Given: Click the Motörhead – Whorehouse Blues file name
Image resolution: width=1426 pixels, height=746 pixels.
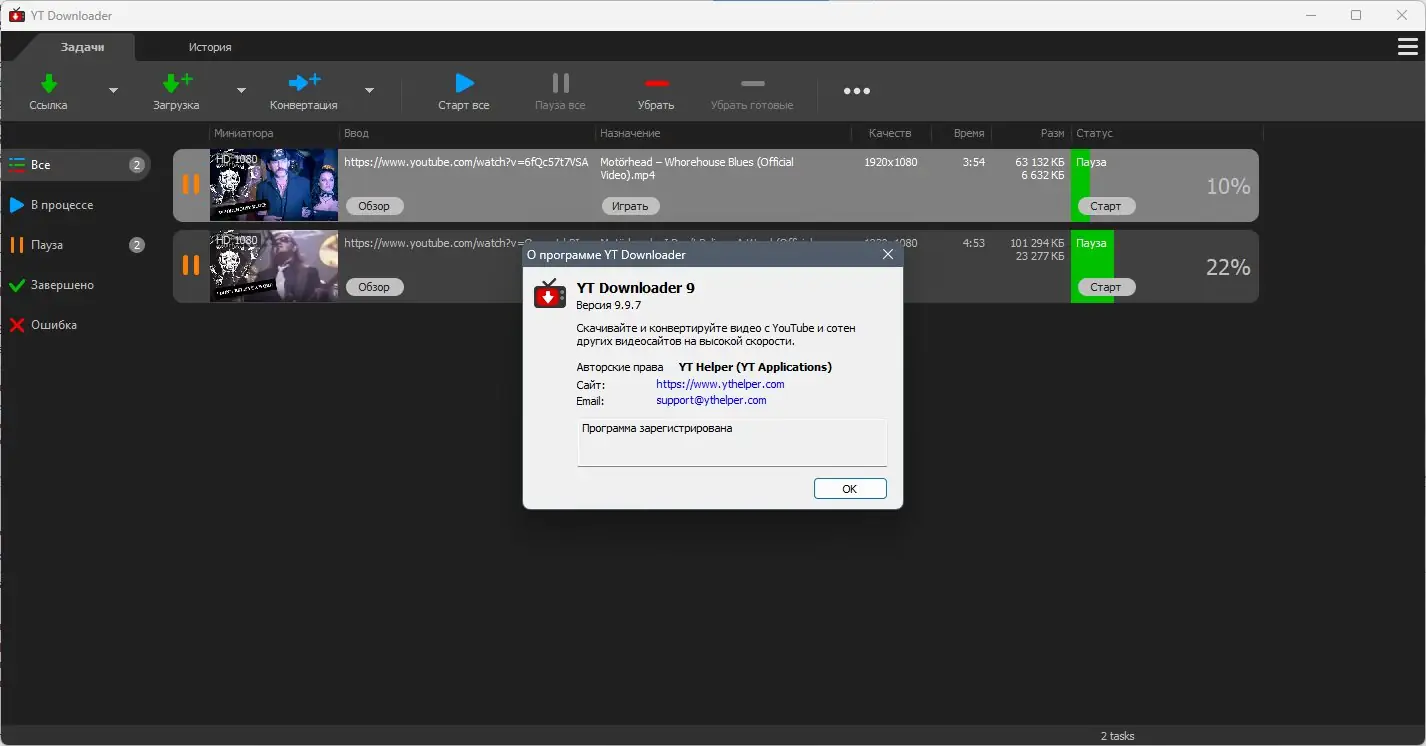Looking at the screenshot, I should coord(697,168).
